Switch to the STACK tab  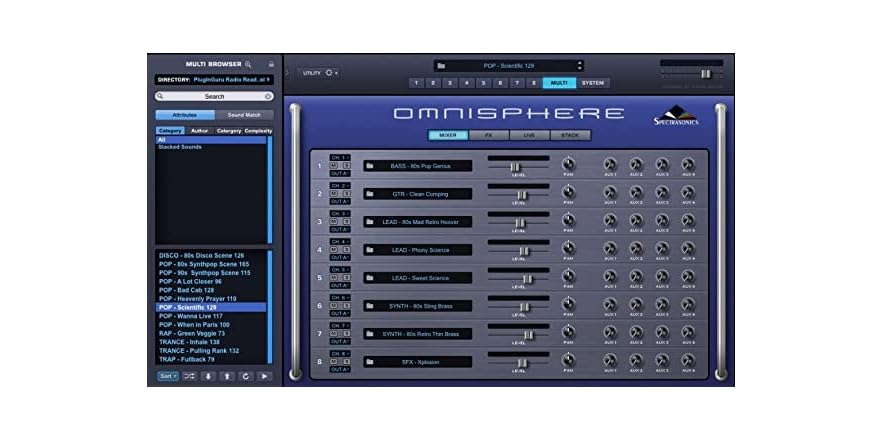(x=570, y=136)
